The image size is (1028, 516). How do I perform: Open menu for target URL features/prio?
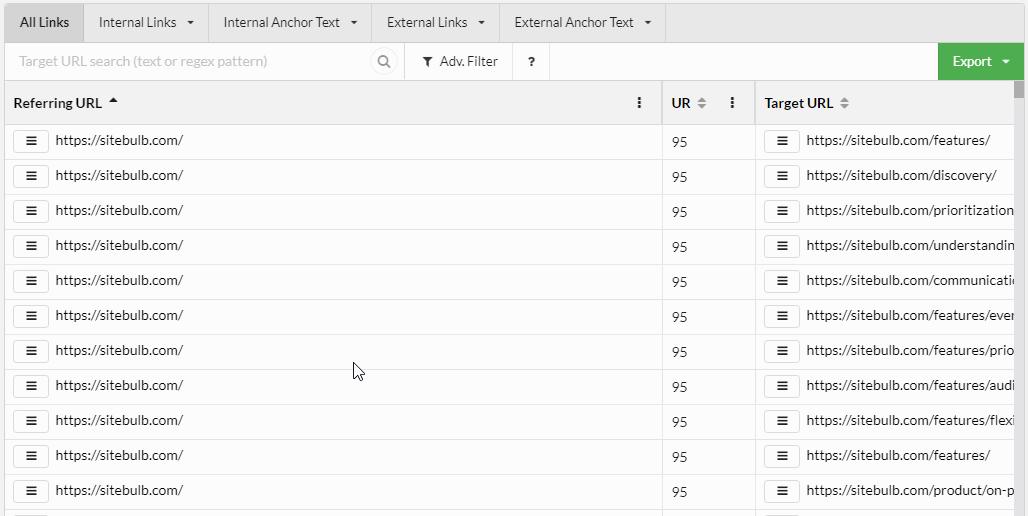[x=782, y=351]
